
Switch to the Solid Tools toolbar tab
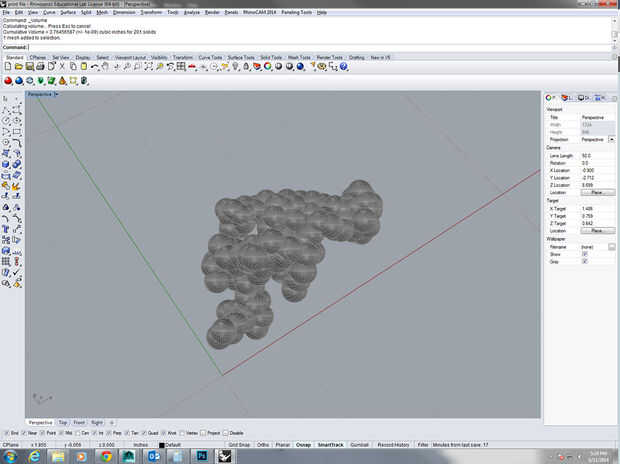point(271,58)
